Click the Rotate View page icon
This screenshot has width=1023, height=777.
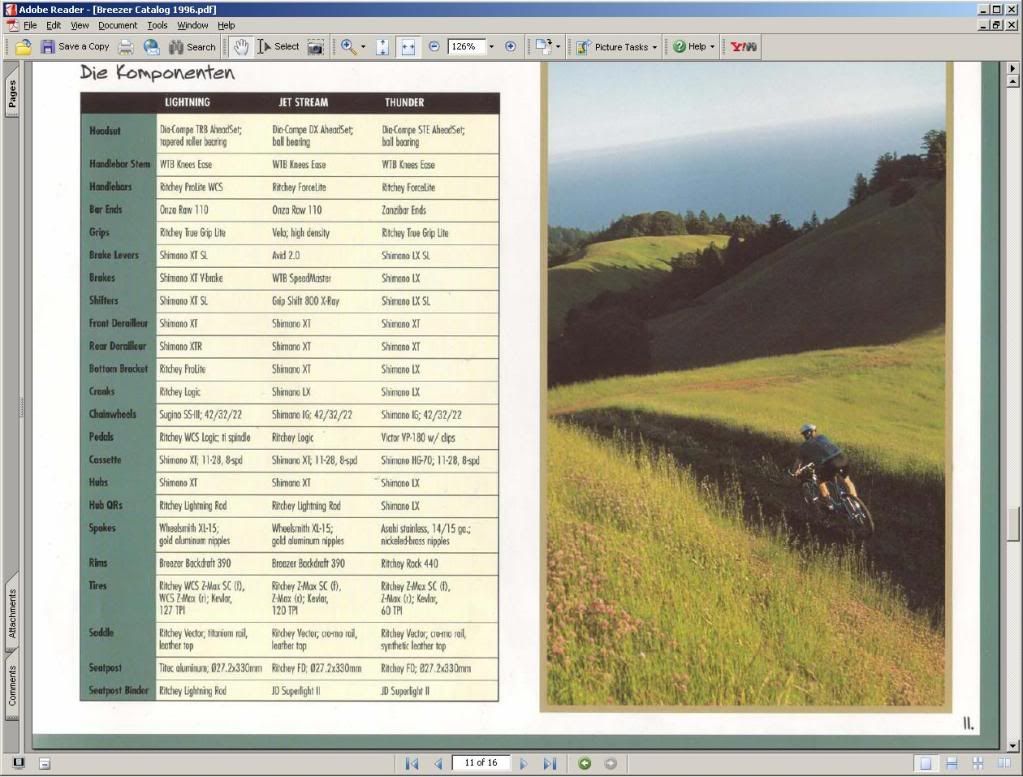point(543,47)
